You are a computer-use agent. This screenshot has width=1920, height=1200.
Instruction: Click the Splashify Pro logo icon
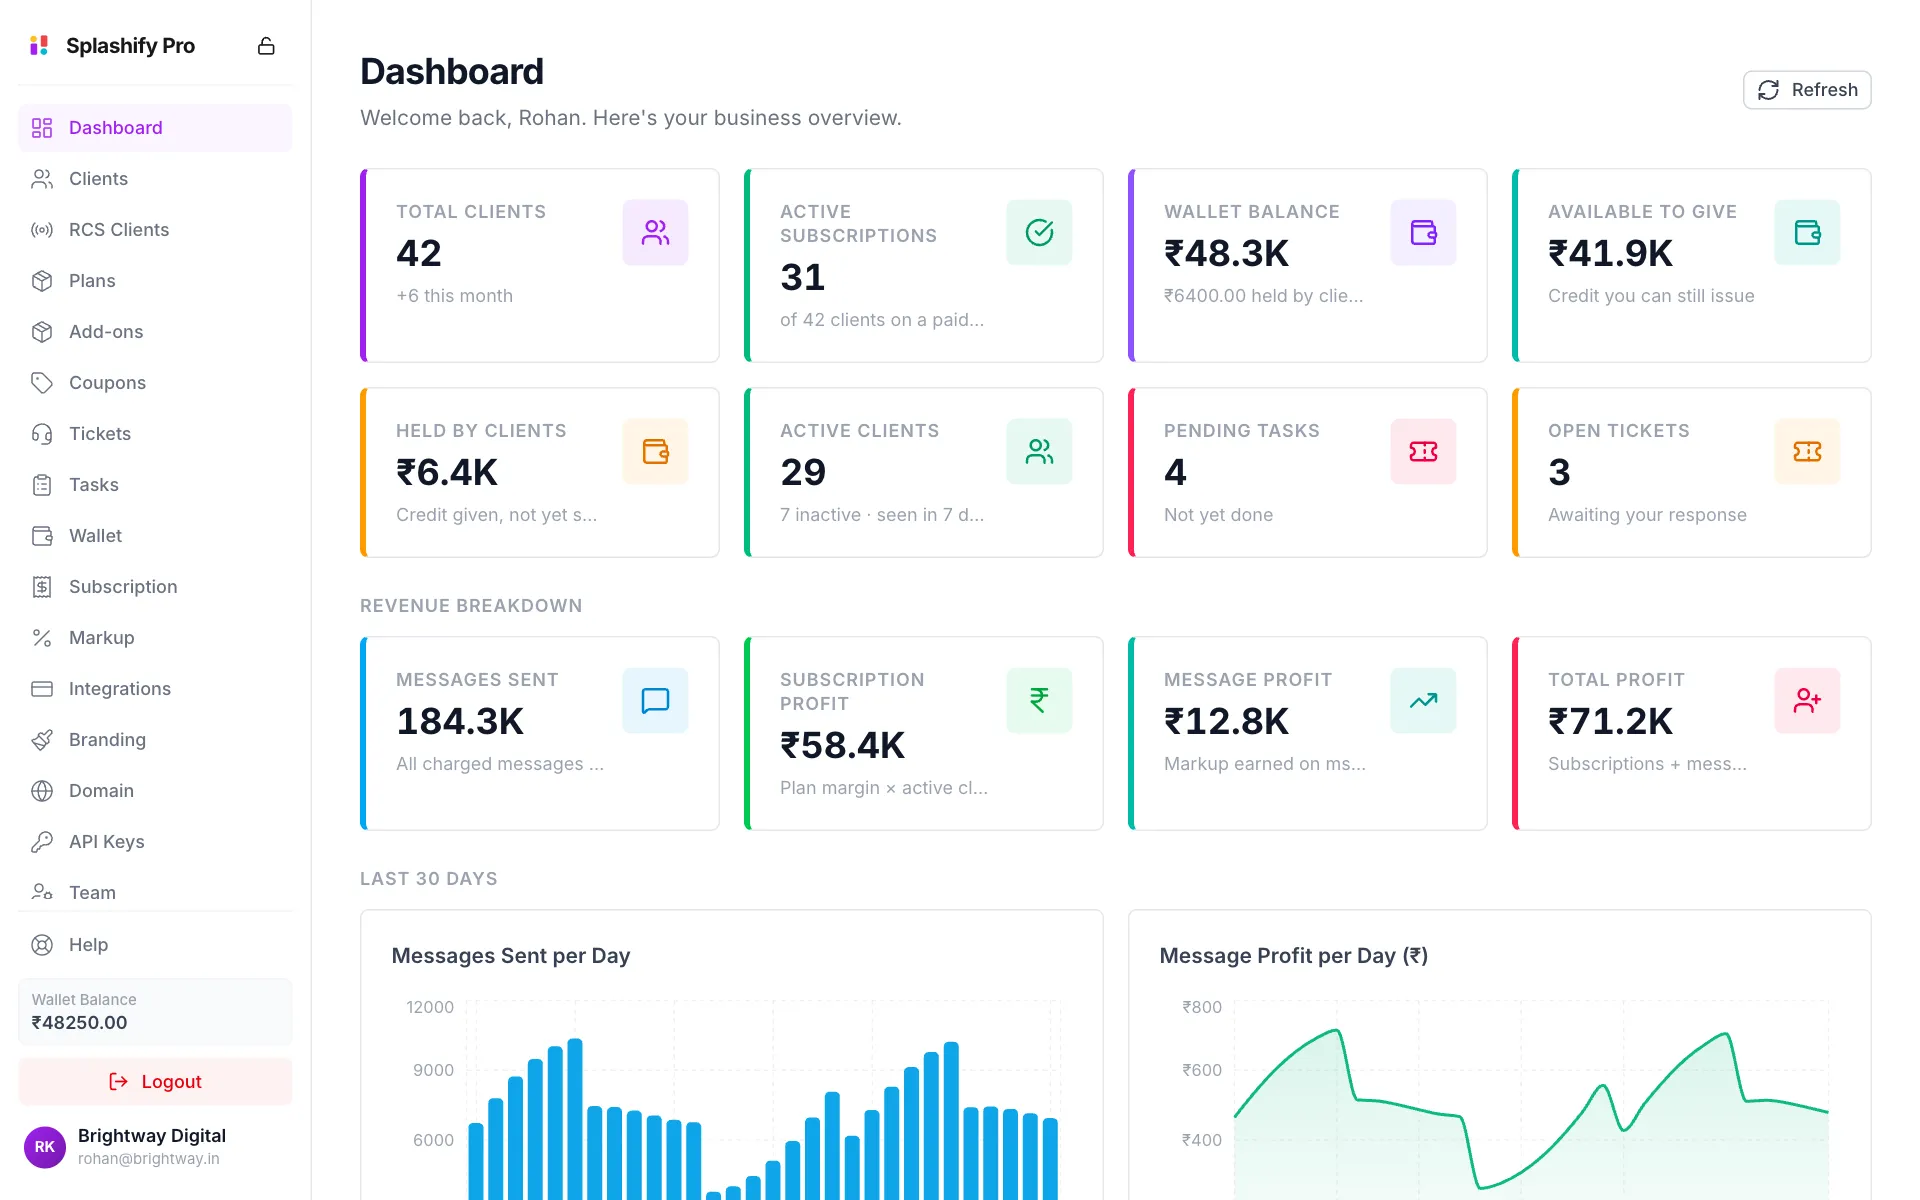(39, 46)
